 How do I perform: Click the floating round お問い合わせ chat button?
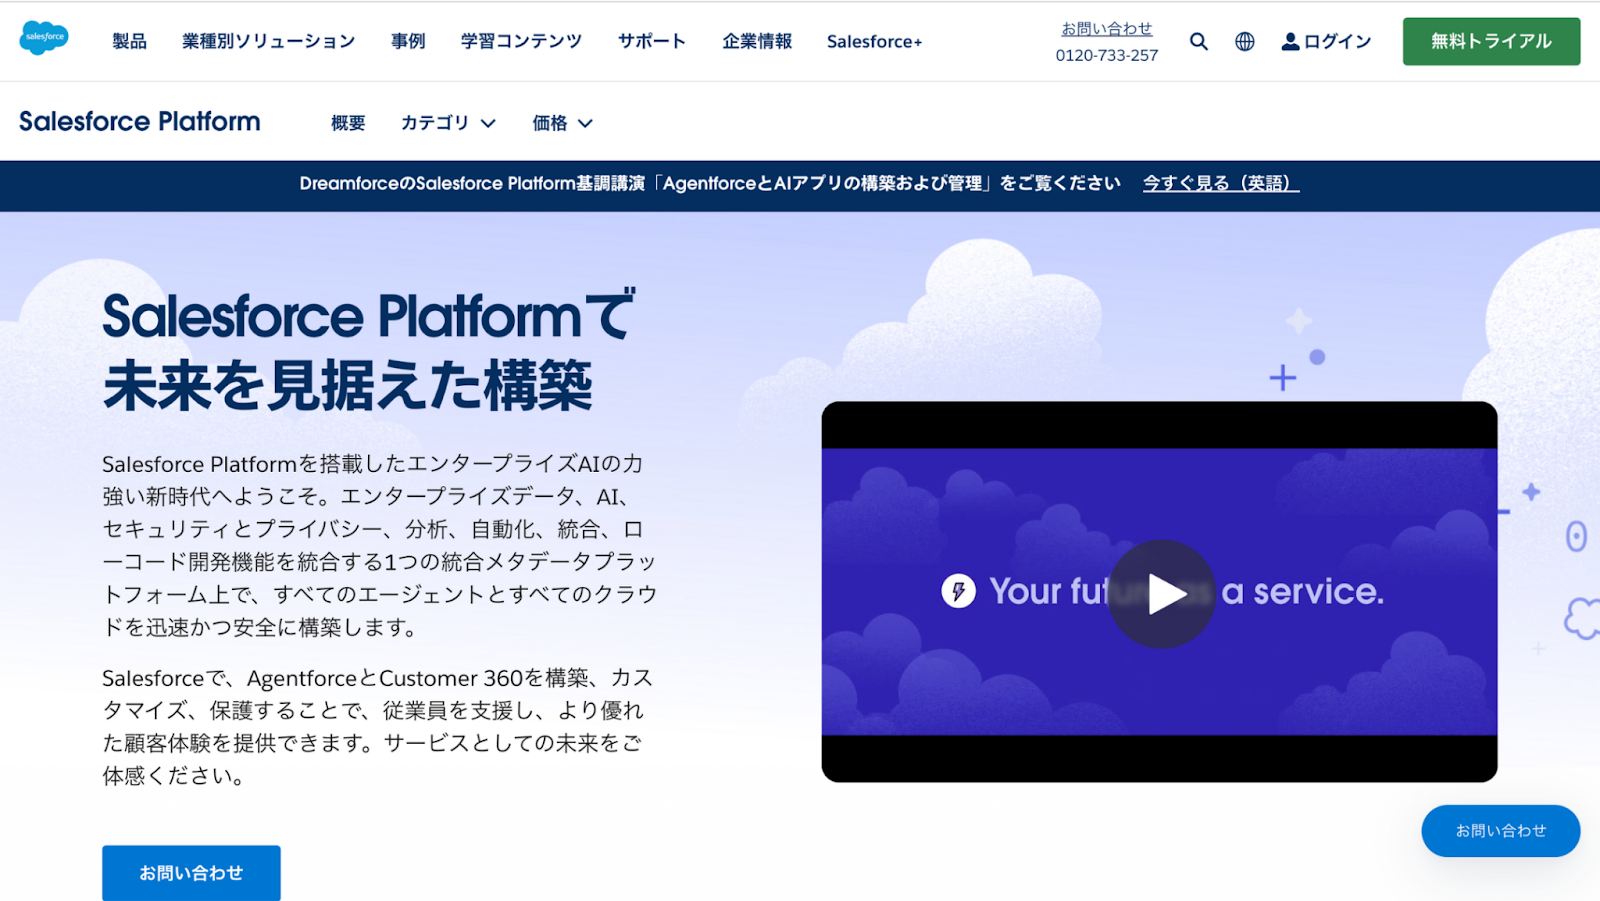[1500, 831]
